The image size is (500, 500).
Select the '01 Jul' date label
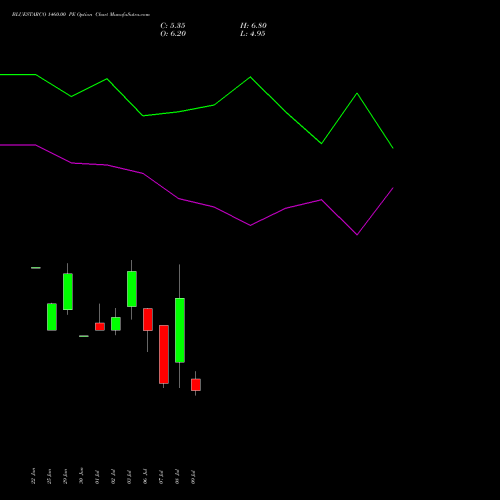(97, 477)
